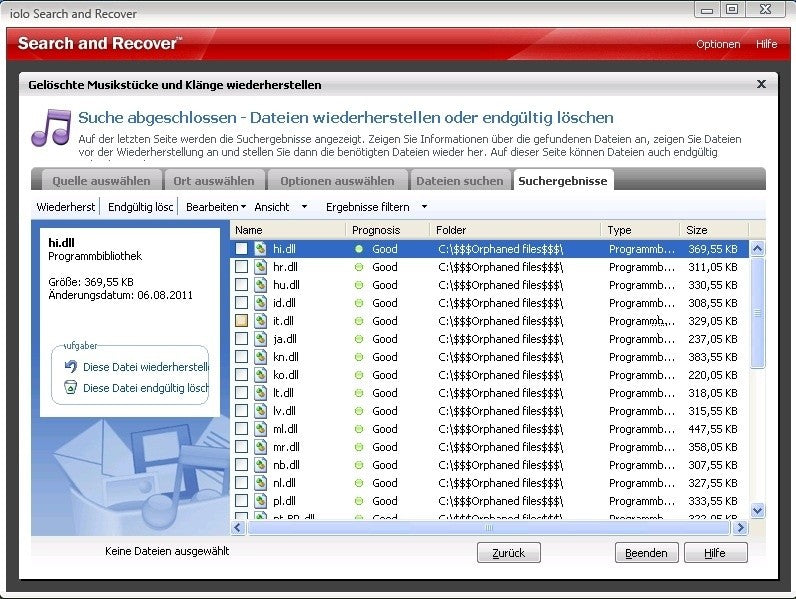Switch to the Quelle auswählen tab

point(101,181)
